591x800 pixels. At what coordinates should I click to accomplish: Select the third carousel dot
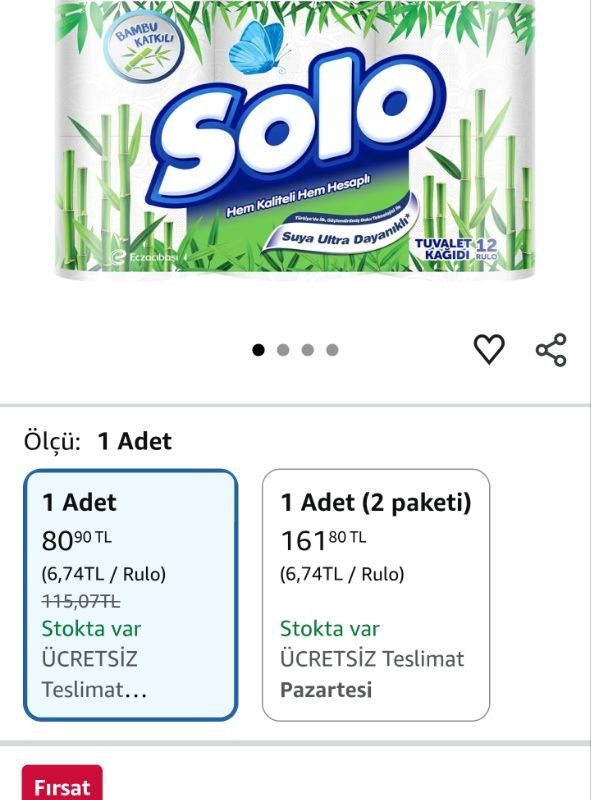[306, 347]
